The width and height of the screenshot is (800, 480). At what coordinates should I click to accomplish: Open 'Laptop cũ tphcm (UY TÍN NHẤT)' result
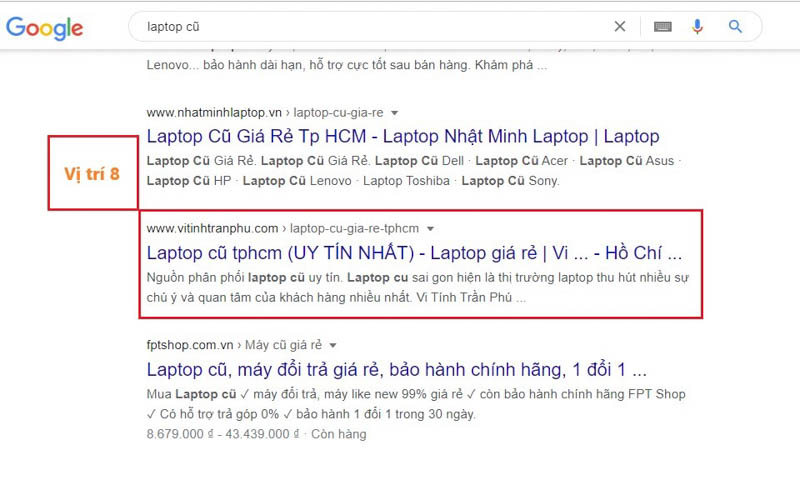click(414, 253)
